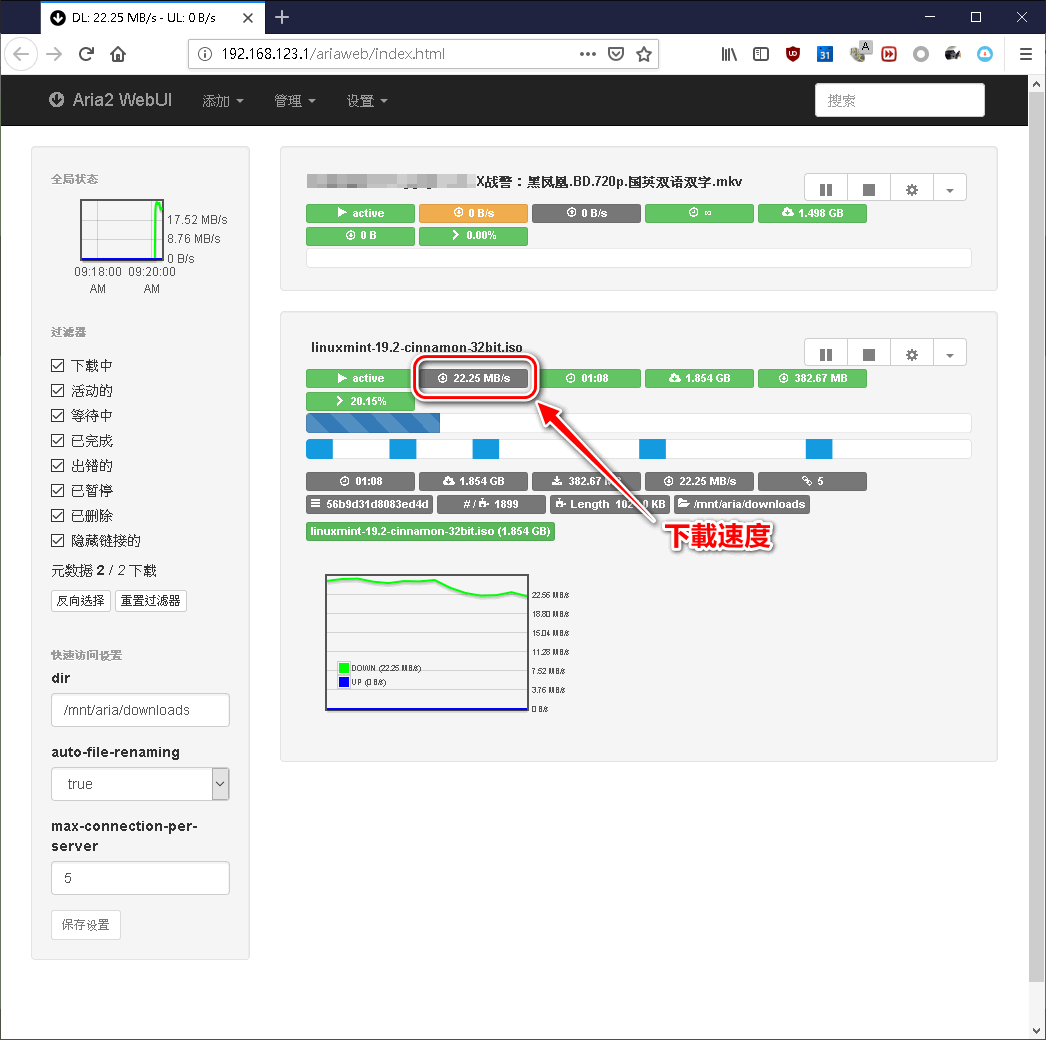The width and height of the screenshot is (1046, 1040).
Task: Toggle the 下載中 filter checkbox
Action: [x=57, y=366]
